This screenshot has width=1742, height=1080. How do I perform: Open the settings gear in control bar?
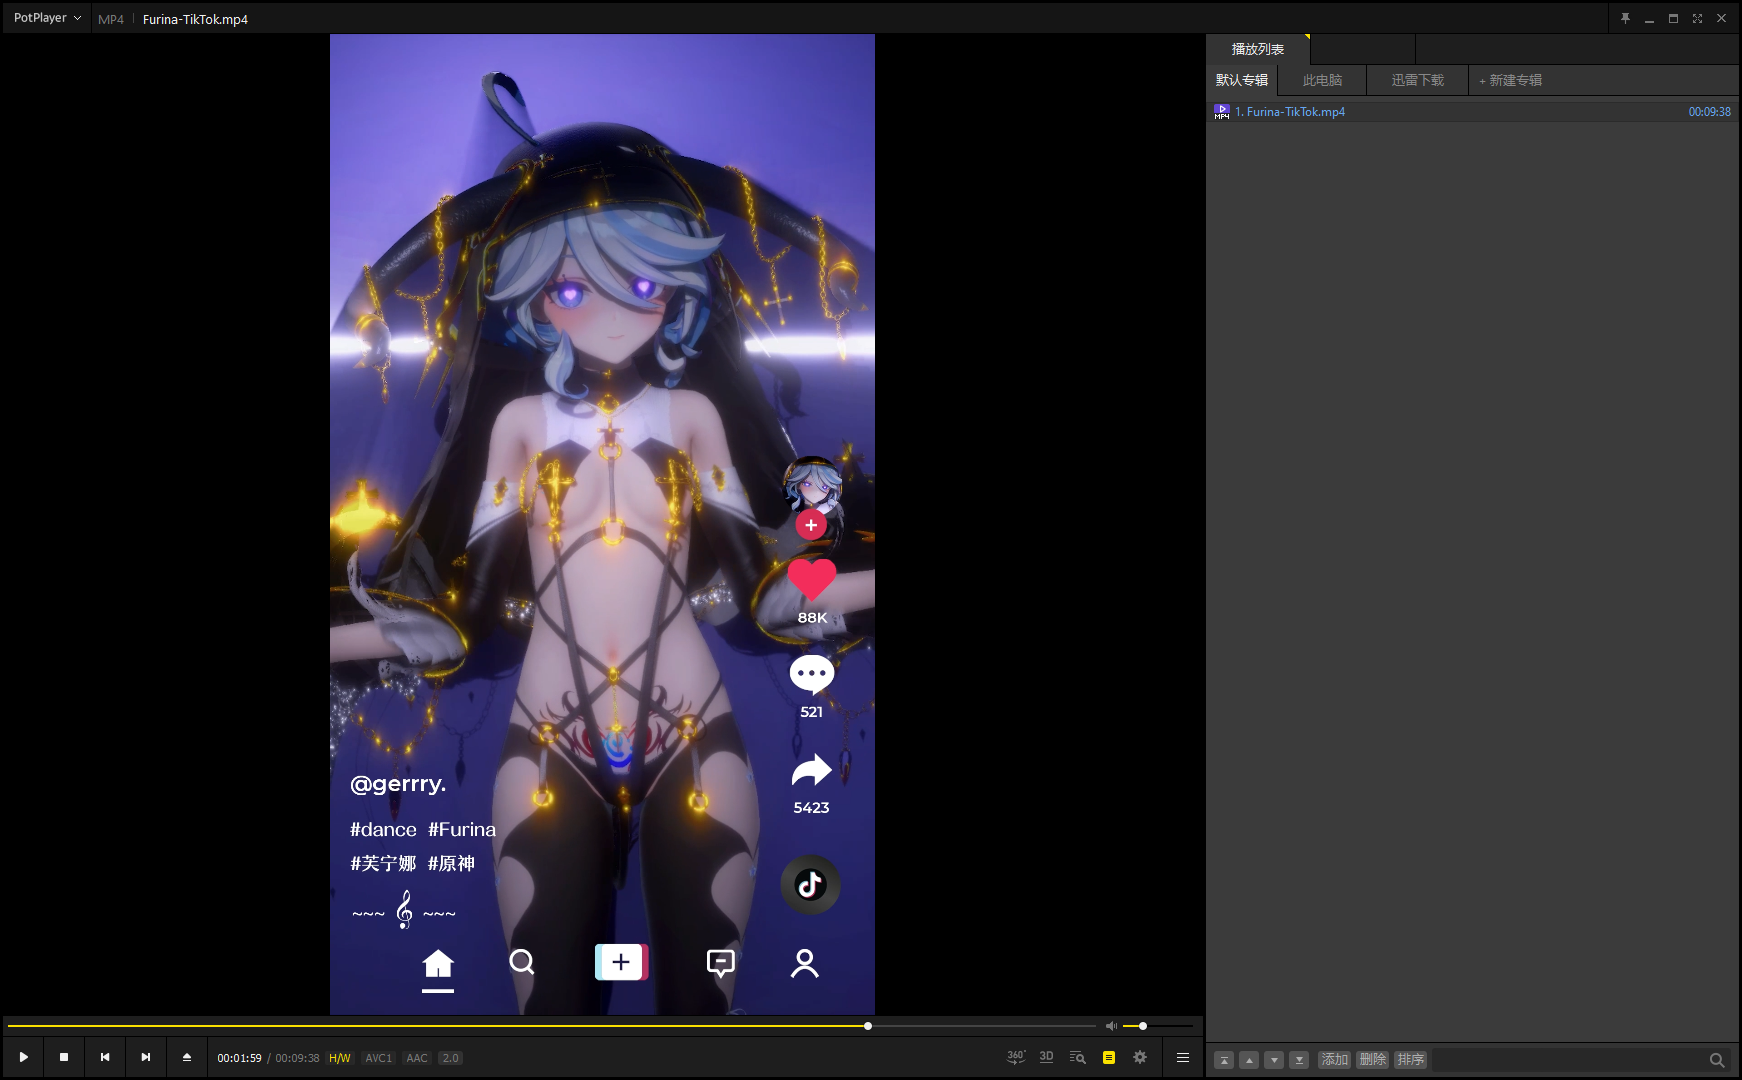pos(1140,1057)
